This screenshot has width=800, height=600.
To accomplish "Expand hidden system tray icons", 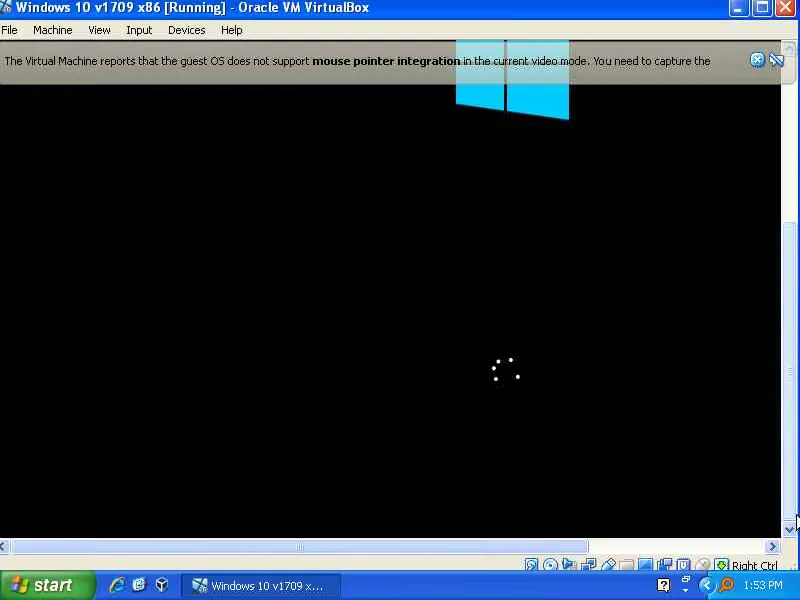I will pyautogui.click(x=707, y=585).
